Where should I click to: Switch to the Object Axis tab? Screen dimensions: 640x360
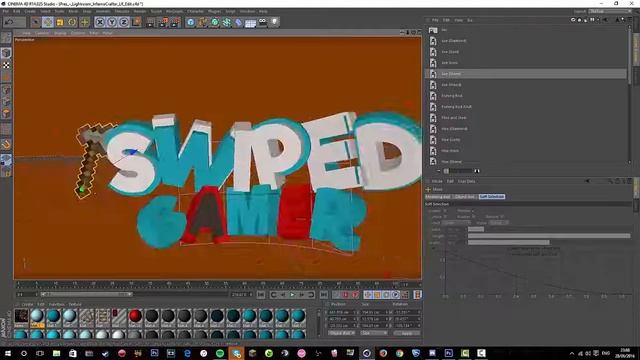pyautogui.click(x=465, y=196)
